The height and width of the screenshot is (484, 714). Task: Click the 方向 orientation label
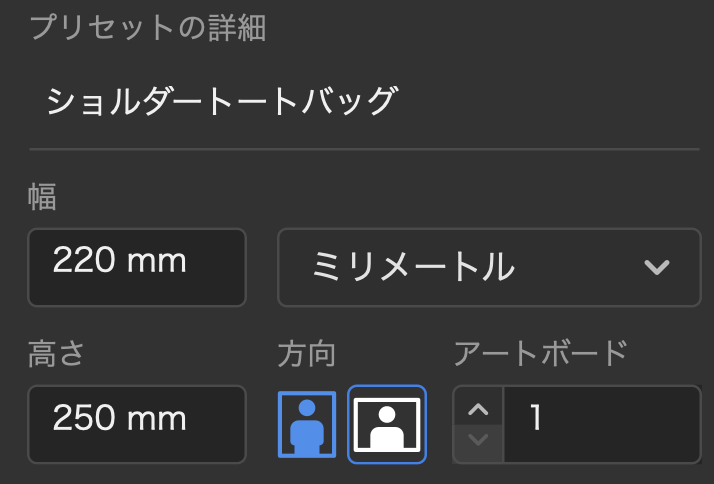click(x=306, y=354)
